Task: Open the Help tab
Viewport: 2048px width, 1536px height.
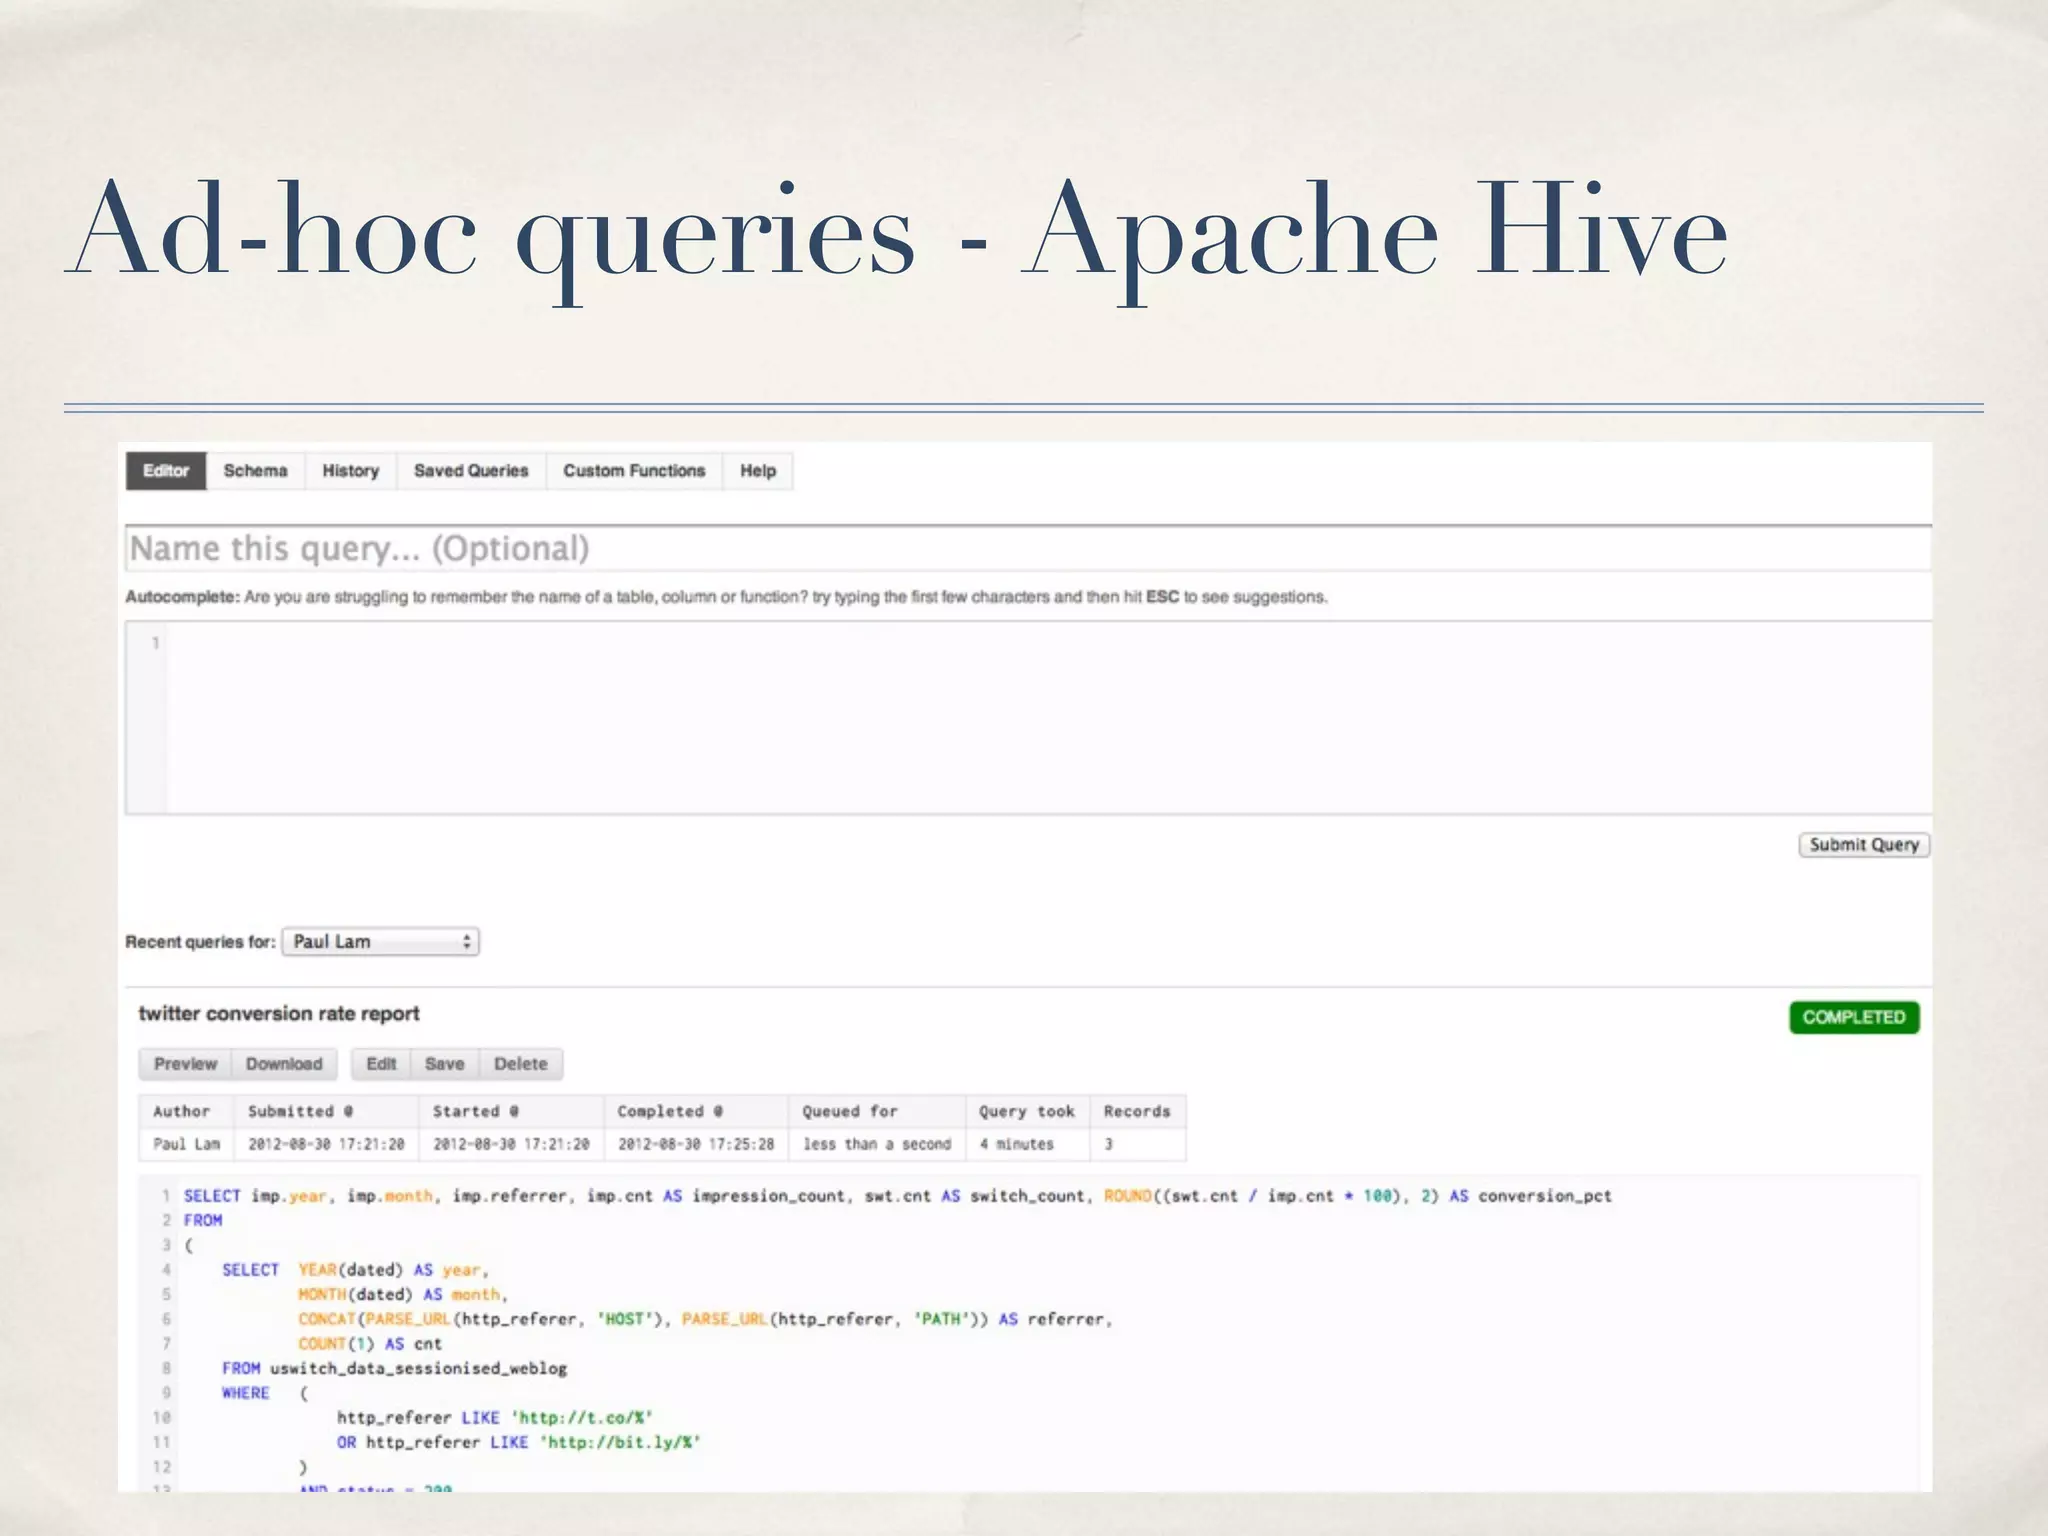Action: [758, 471]
